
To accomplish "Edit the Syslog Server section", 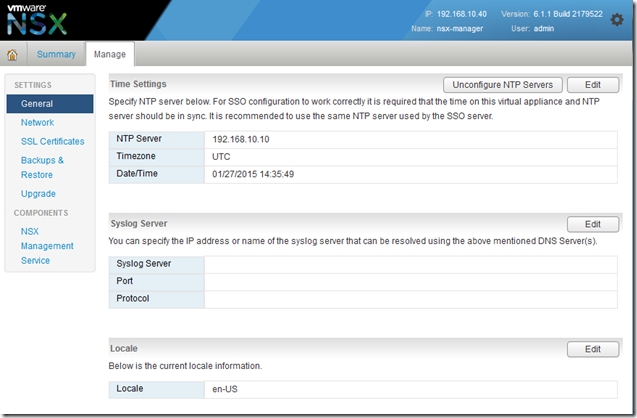I will (x=593, y=224).
